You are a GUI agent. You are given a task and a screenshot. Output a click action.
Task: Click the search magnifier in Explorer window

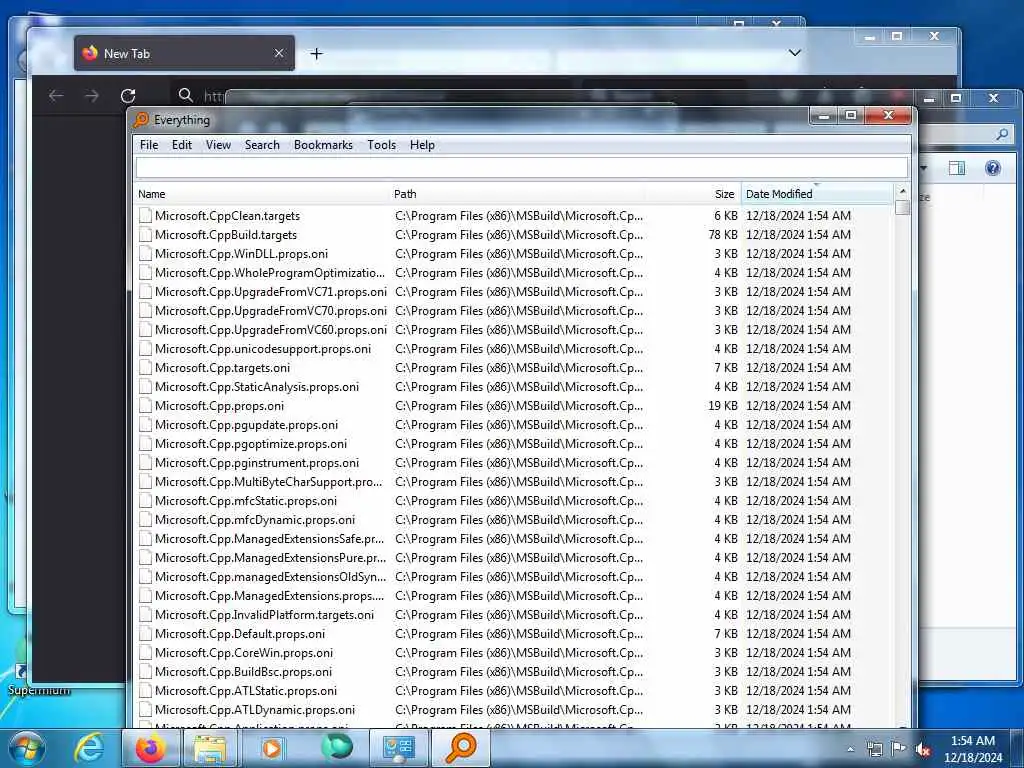click(x=1002, y=135)
